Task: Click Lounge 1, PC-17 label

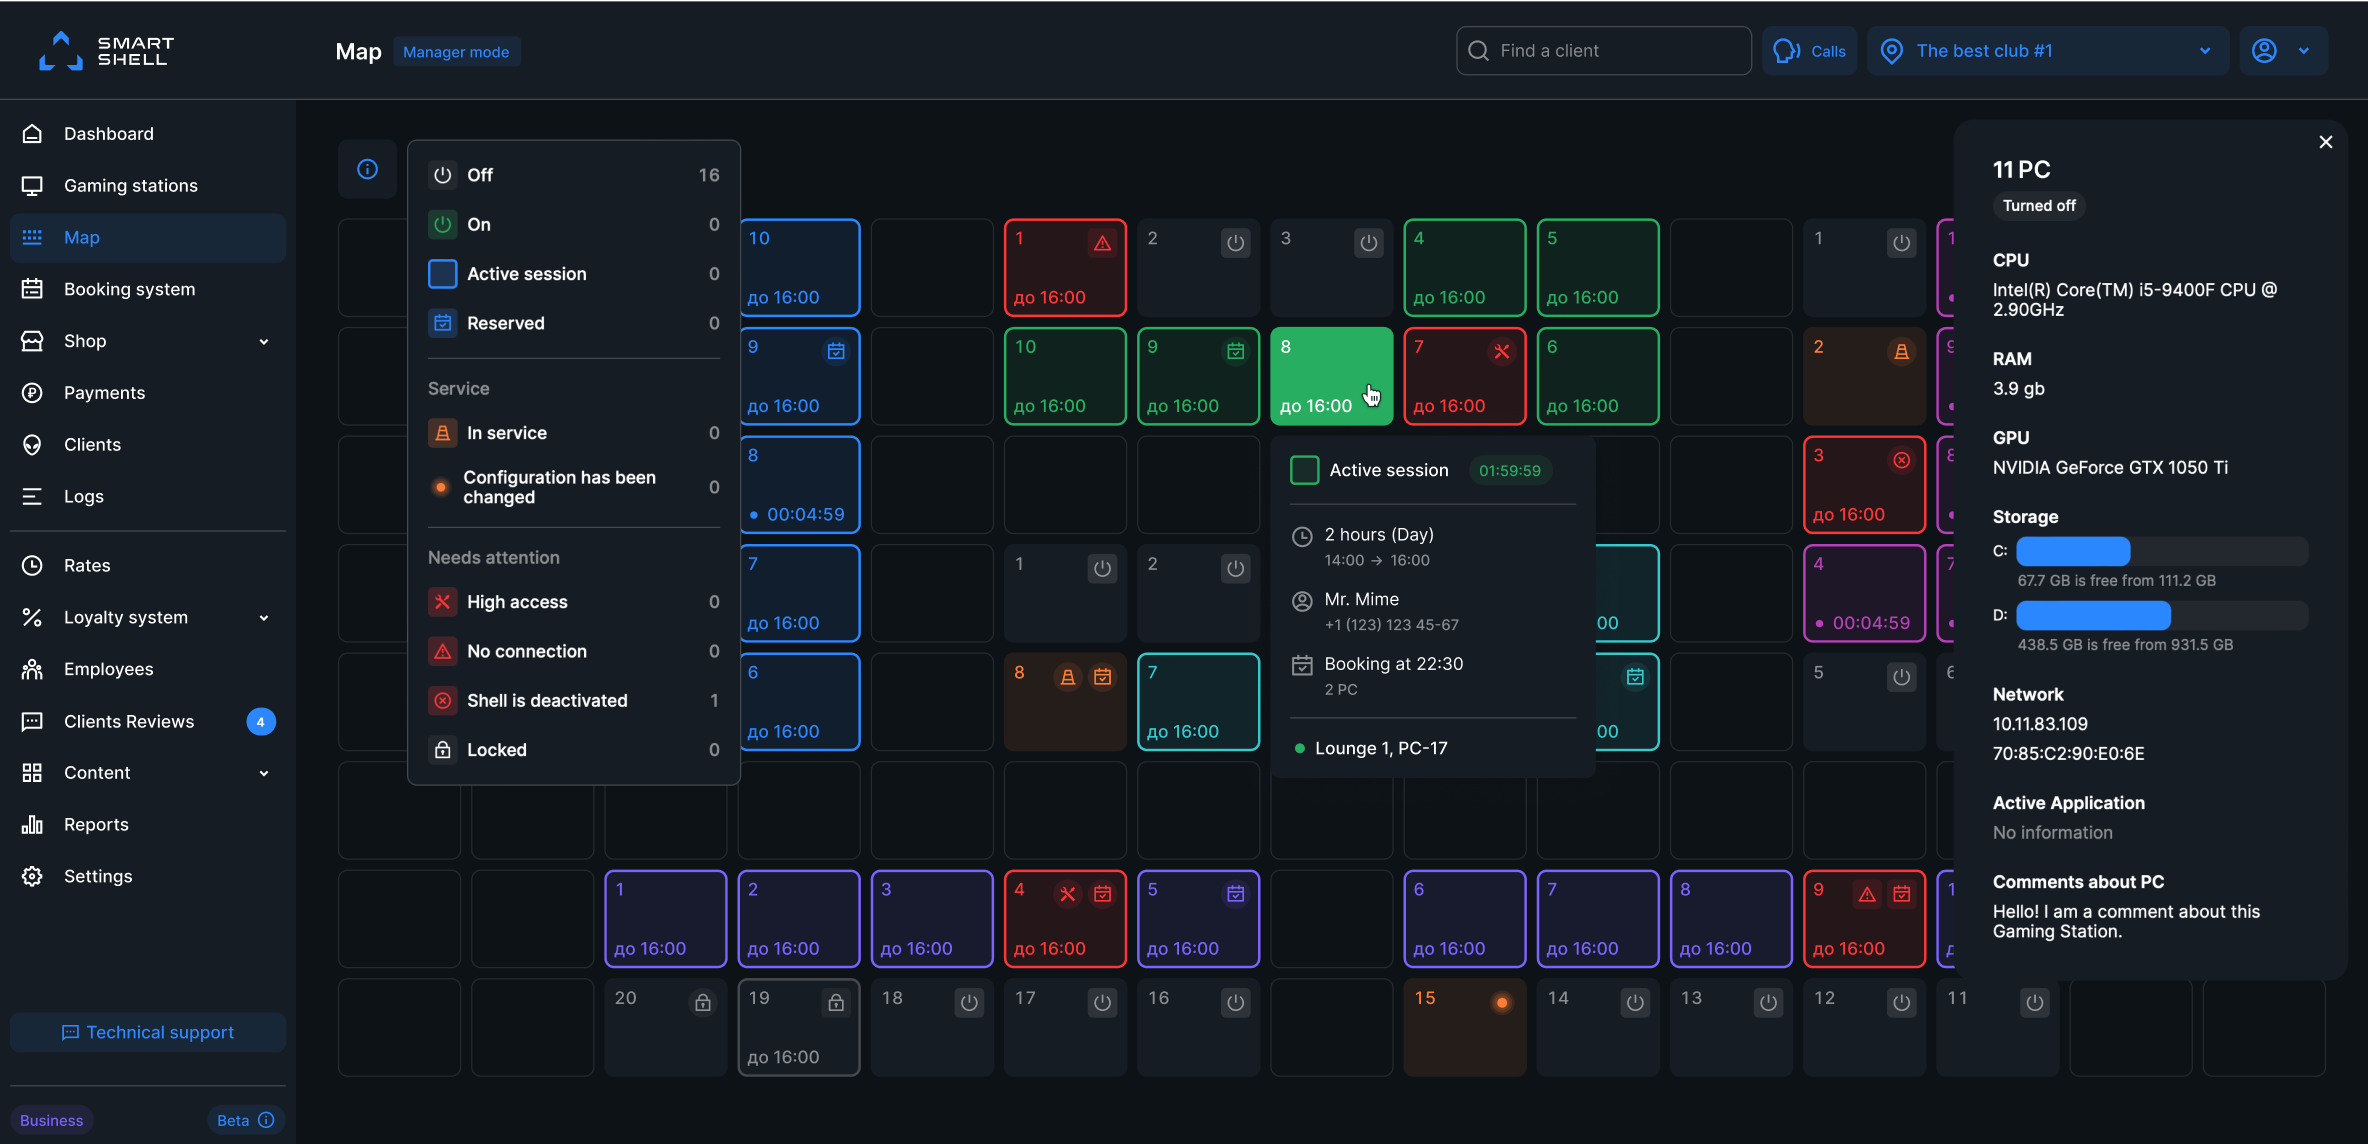Action: click(x=1381, y=748)
